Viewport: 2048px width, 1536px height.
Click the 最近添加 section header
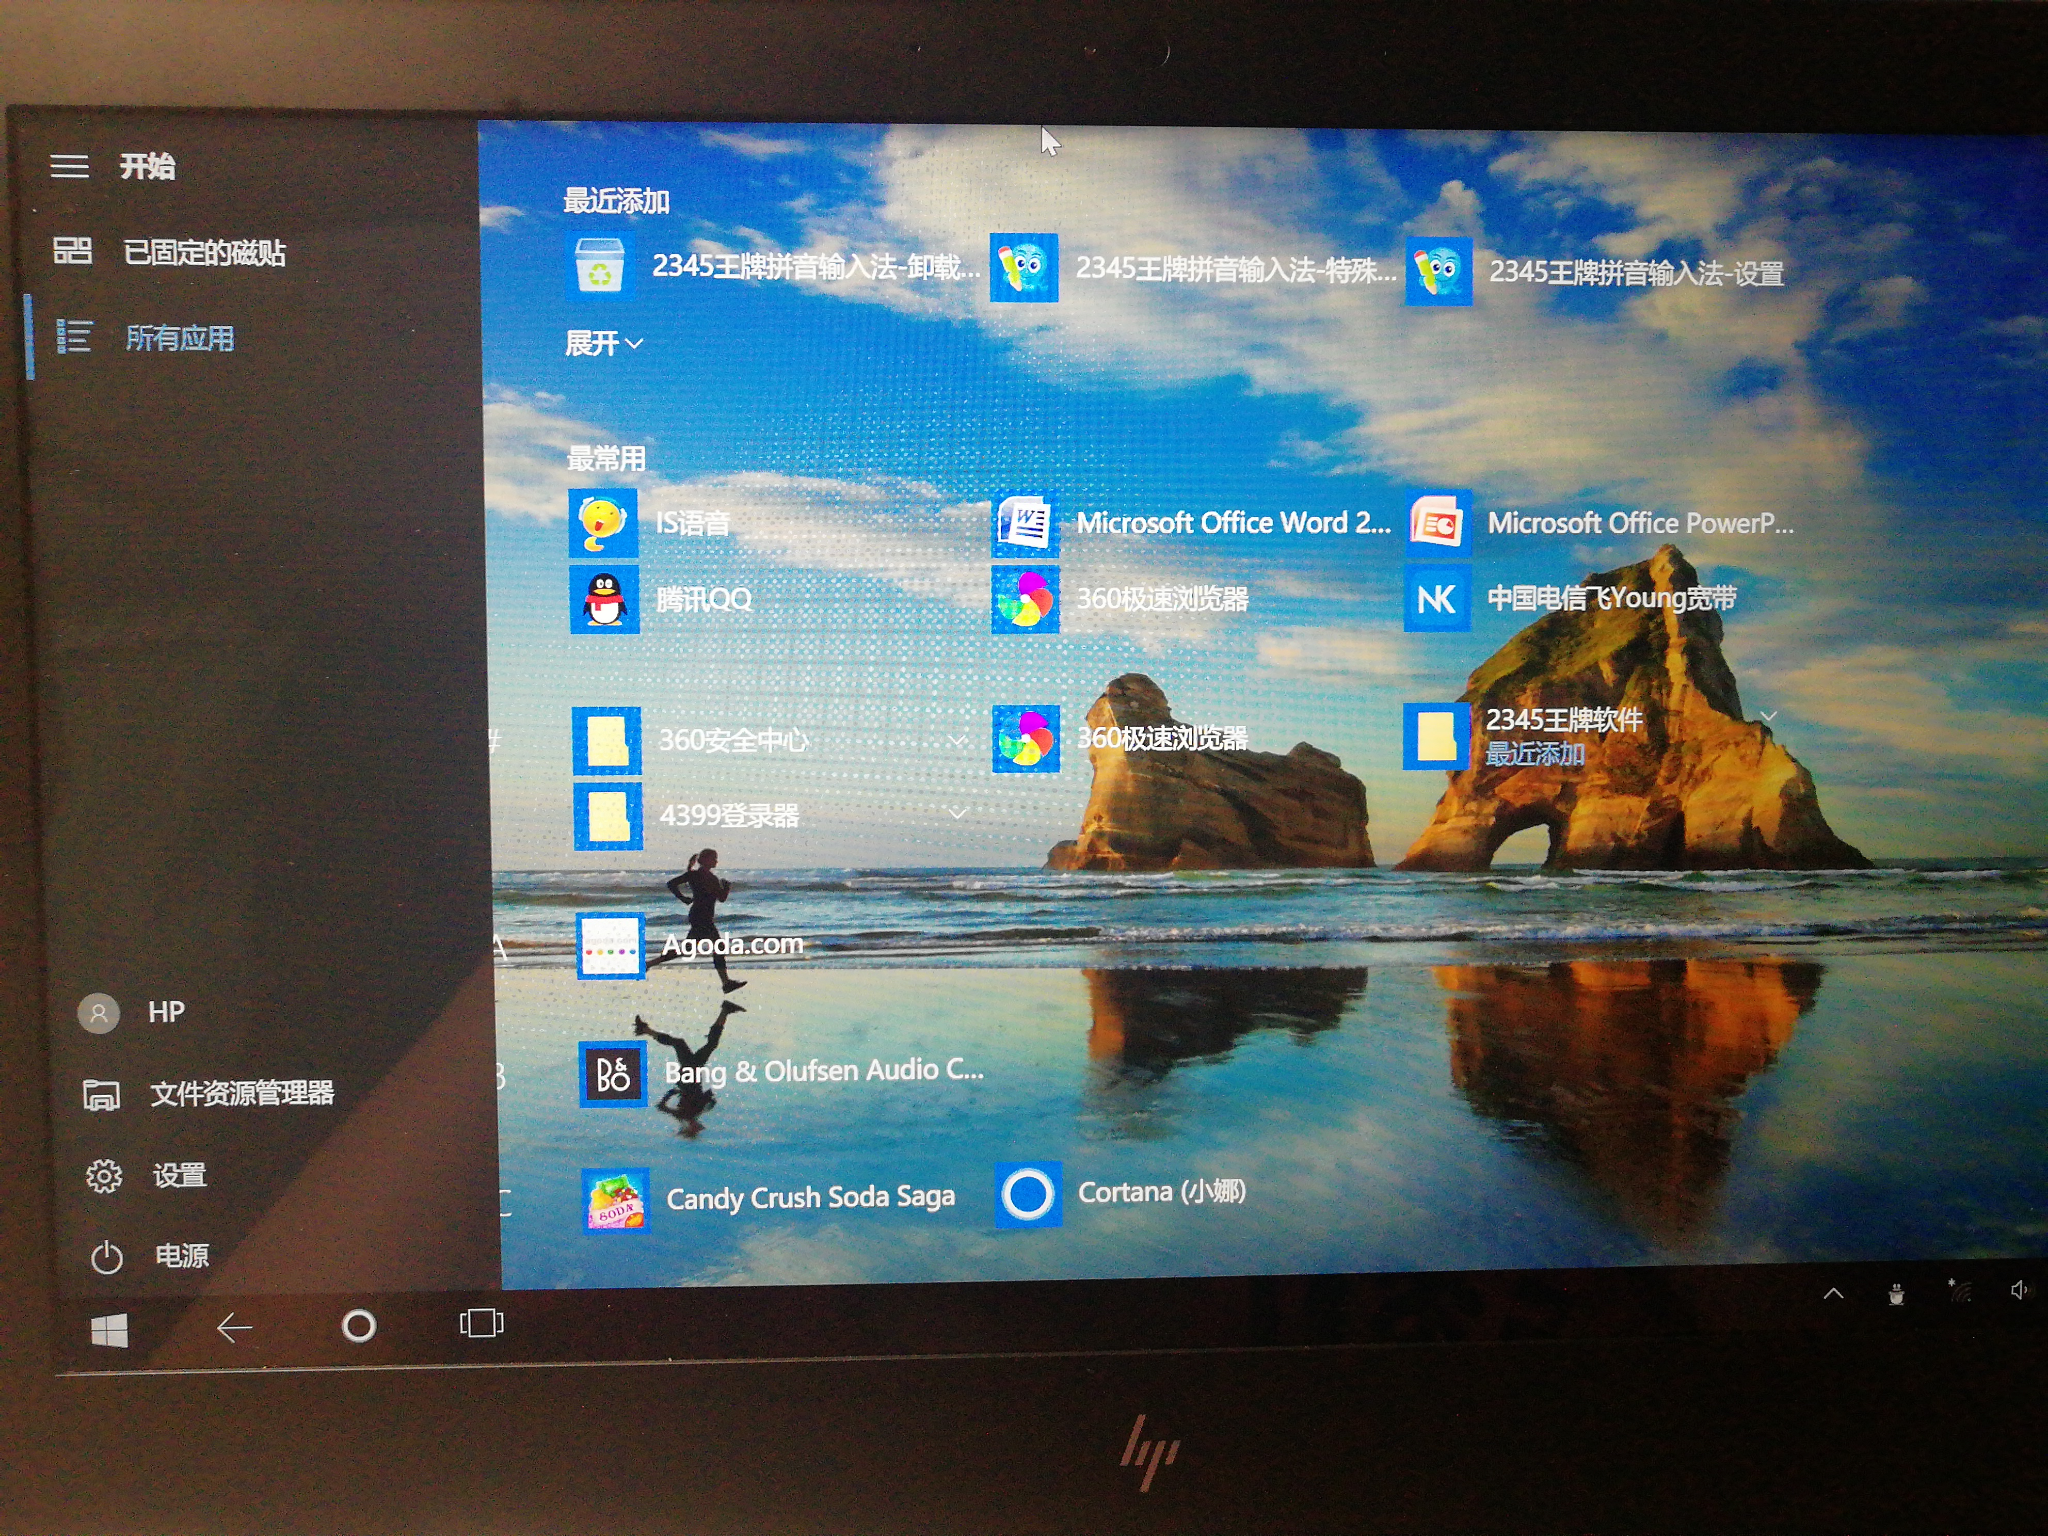pos(616,201)
